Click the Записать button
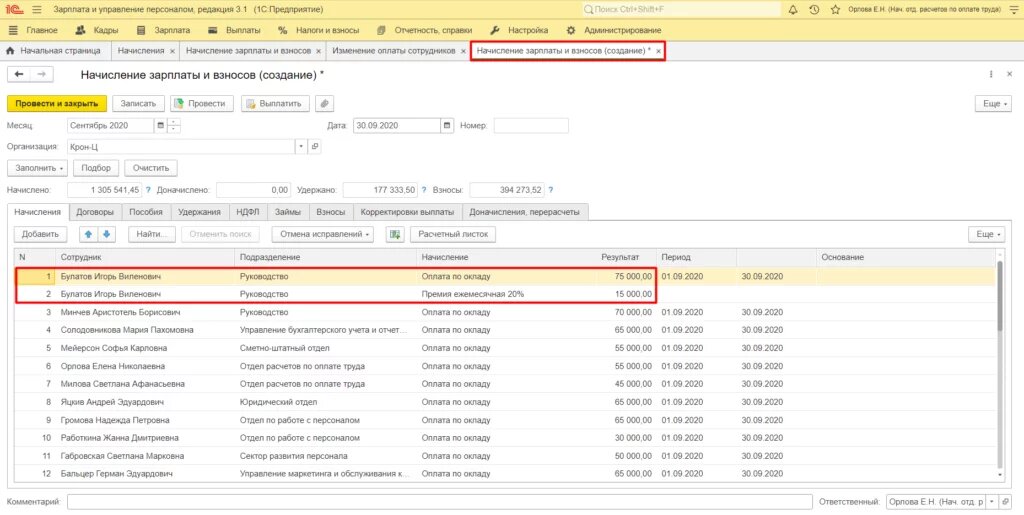 coord(138,103)
